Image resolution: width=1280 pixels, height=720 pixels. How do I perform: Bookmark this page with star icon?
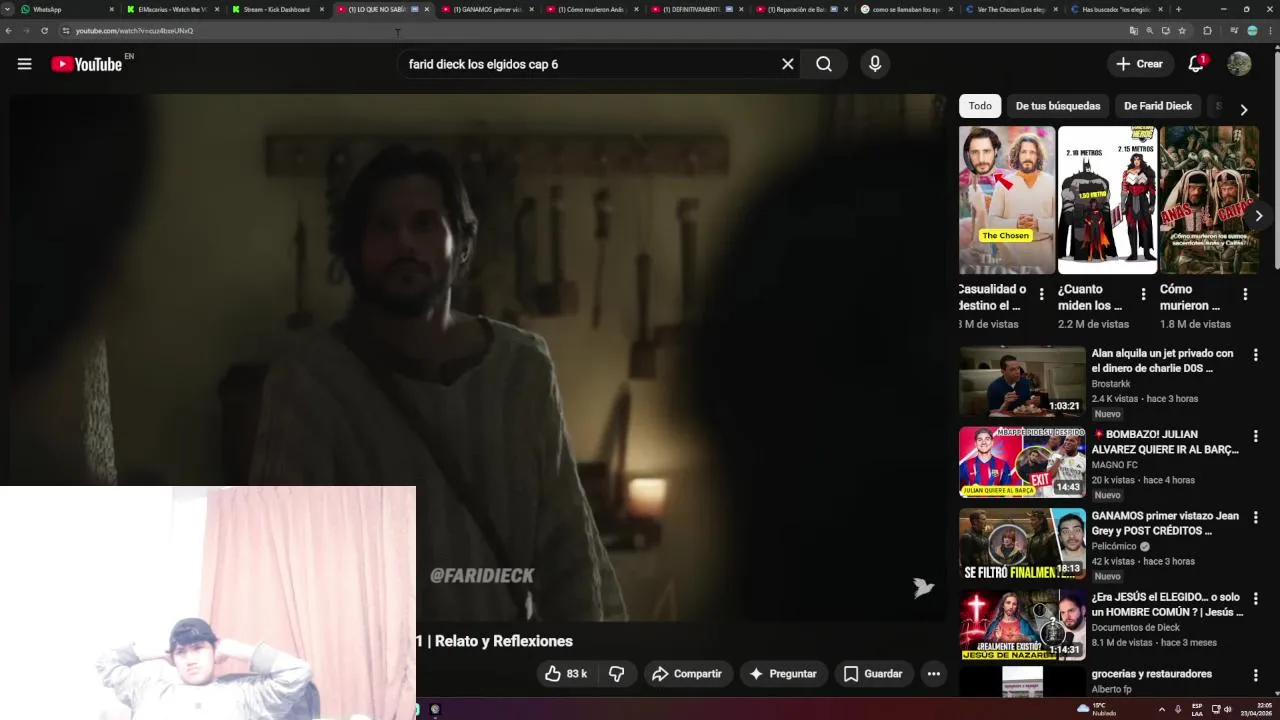1182,31
